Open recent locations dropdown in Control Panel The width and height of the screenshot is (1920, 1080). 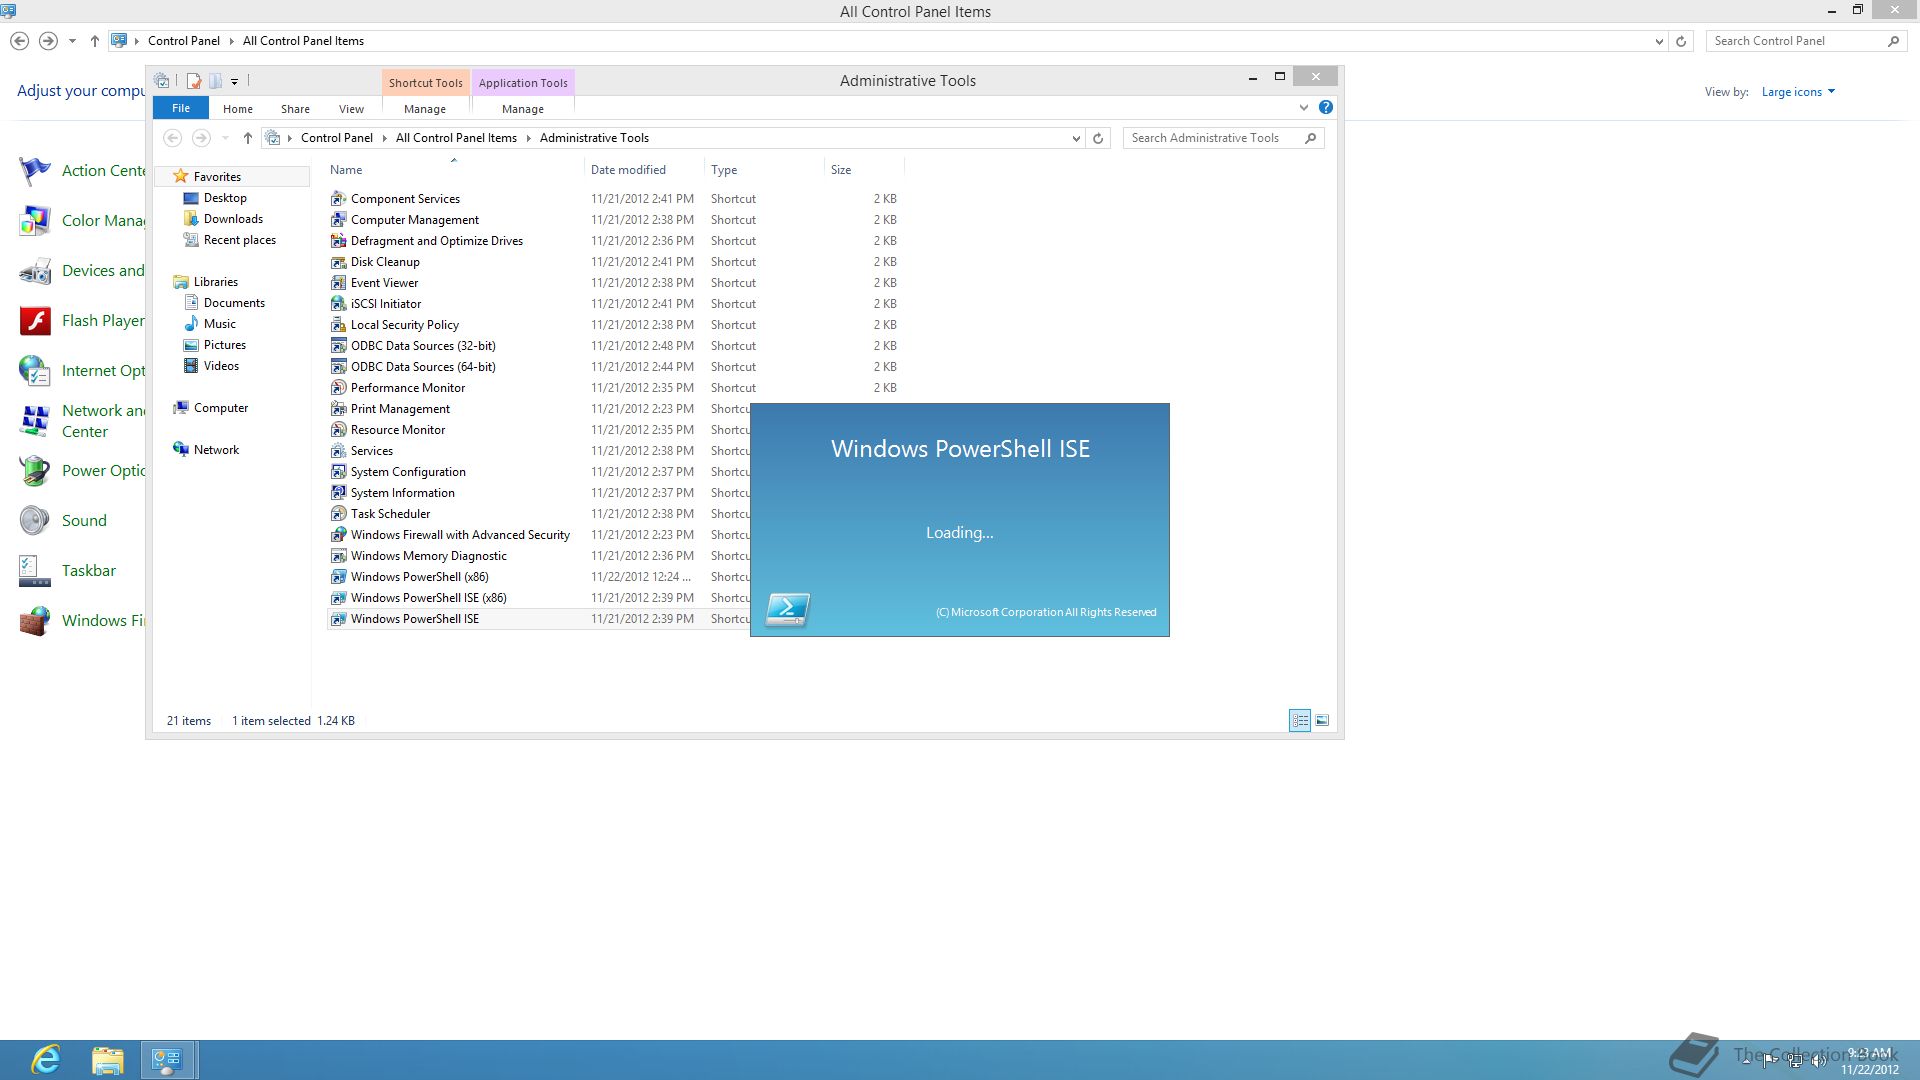click(72, 41)
